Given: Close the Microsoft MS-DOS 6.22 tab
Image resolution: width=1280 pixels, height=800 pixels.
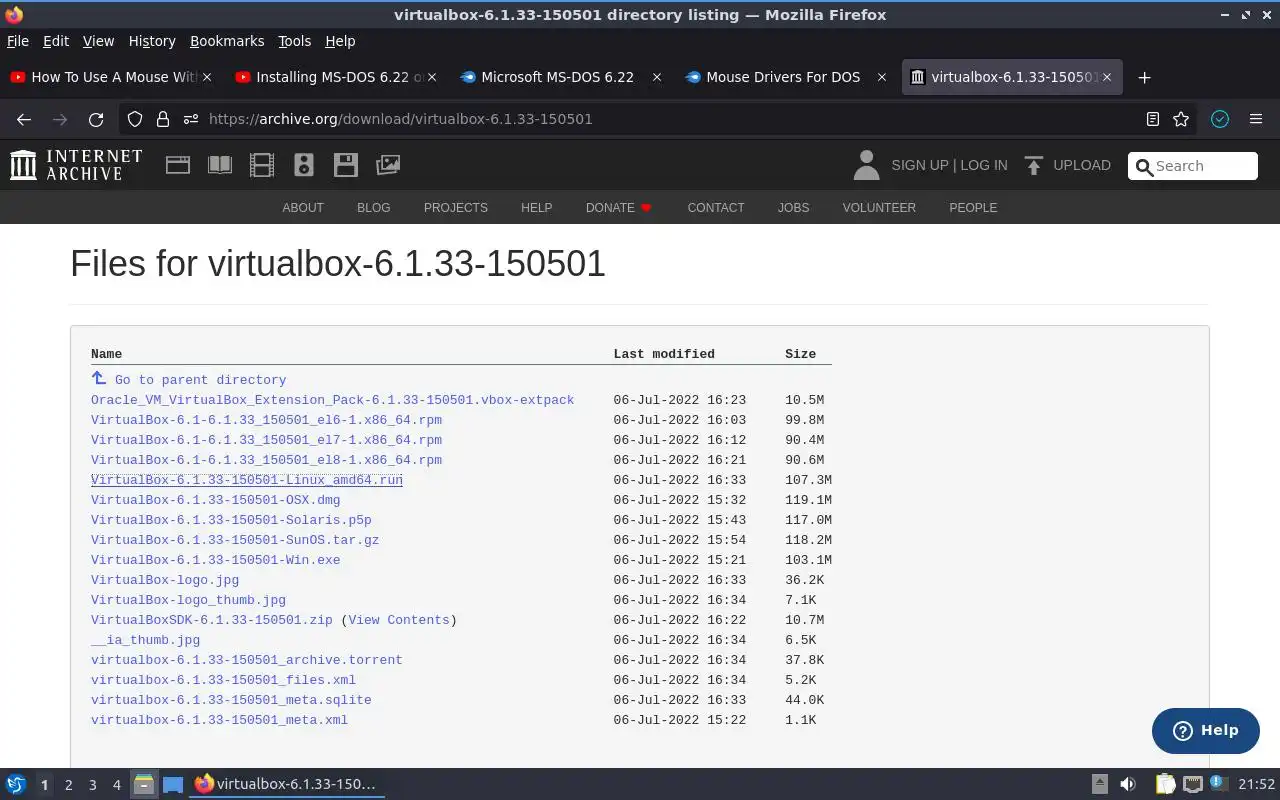Looking at the screenshot, I should click(657, 77).
